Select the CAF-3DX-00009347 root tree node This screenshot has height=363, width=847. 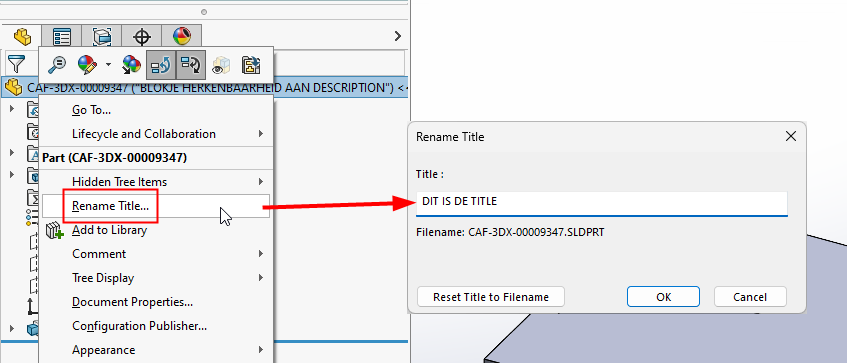(x=204, y=87)
